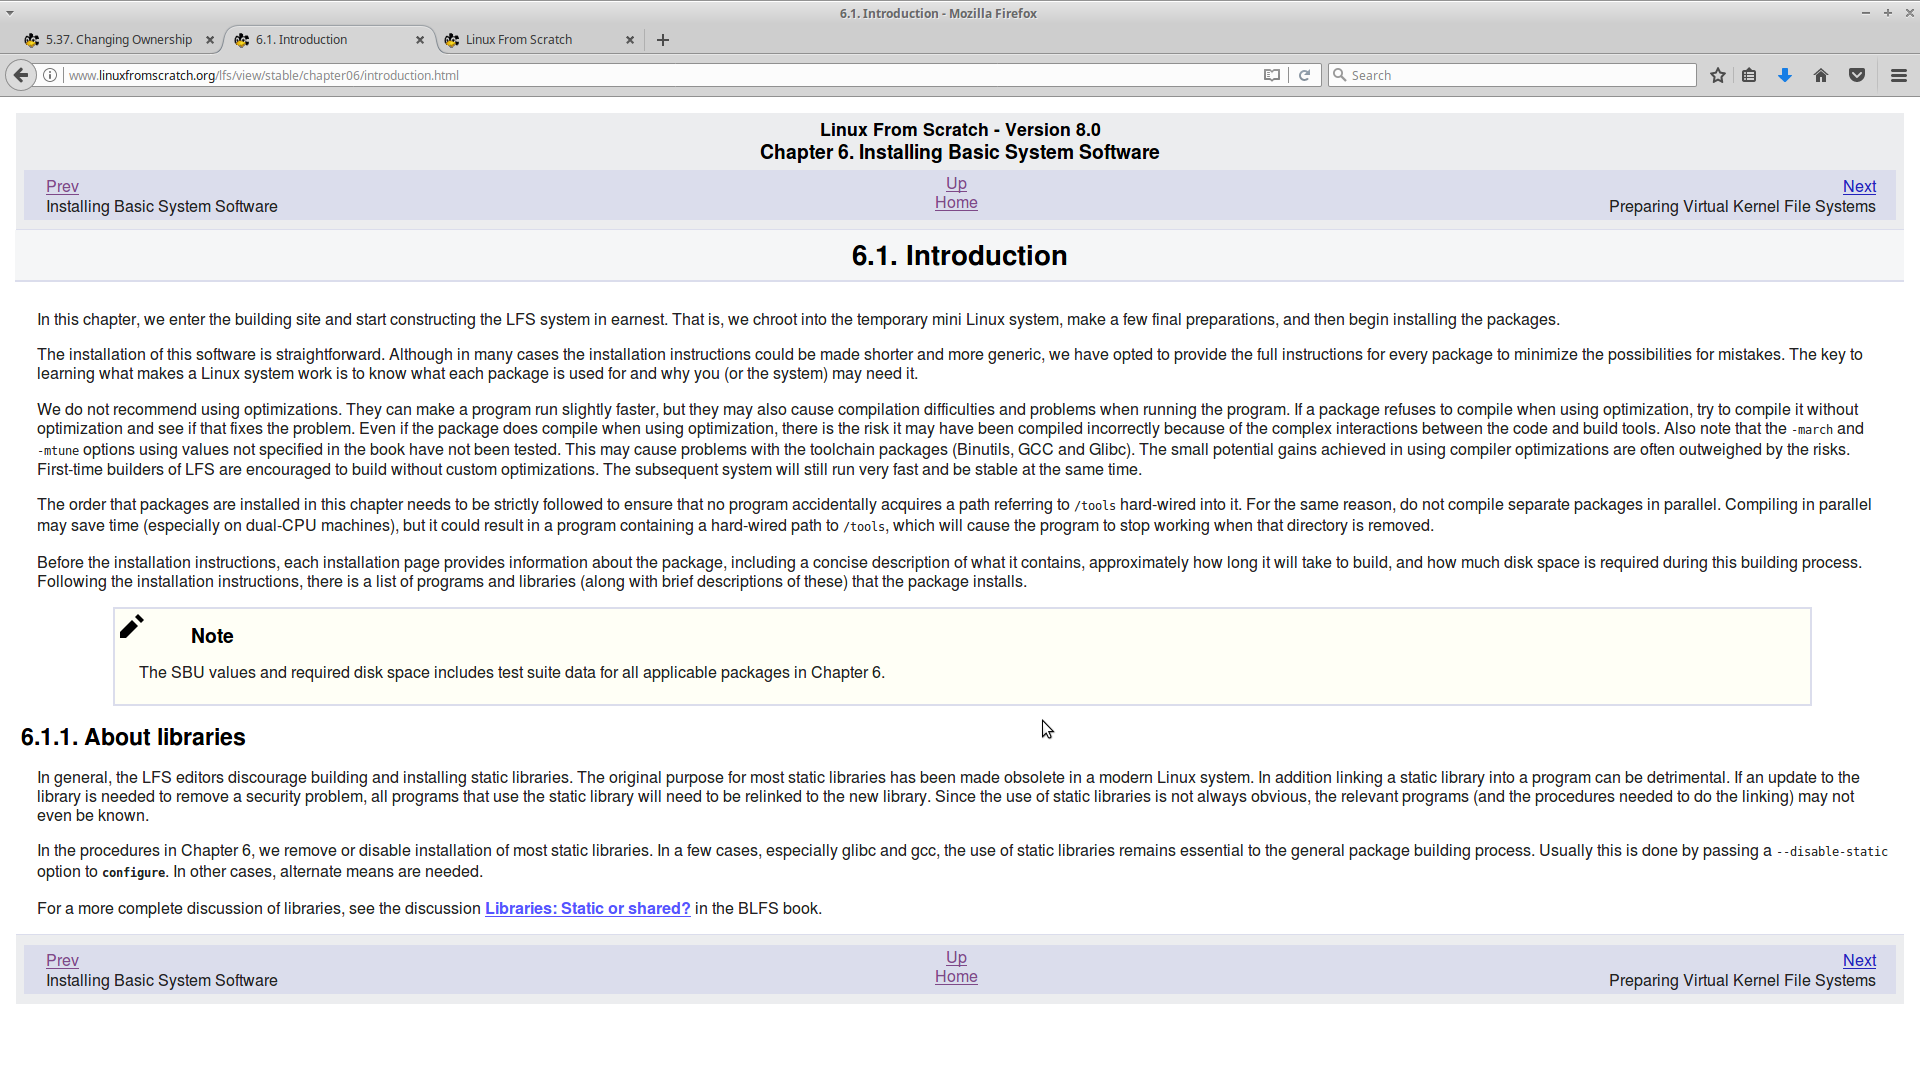Viewport: 1920px width, 1080px height.
Task: Open site information icon in address bar
Action: tap(49, 75)
